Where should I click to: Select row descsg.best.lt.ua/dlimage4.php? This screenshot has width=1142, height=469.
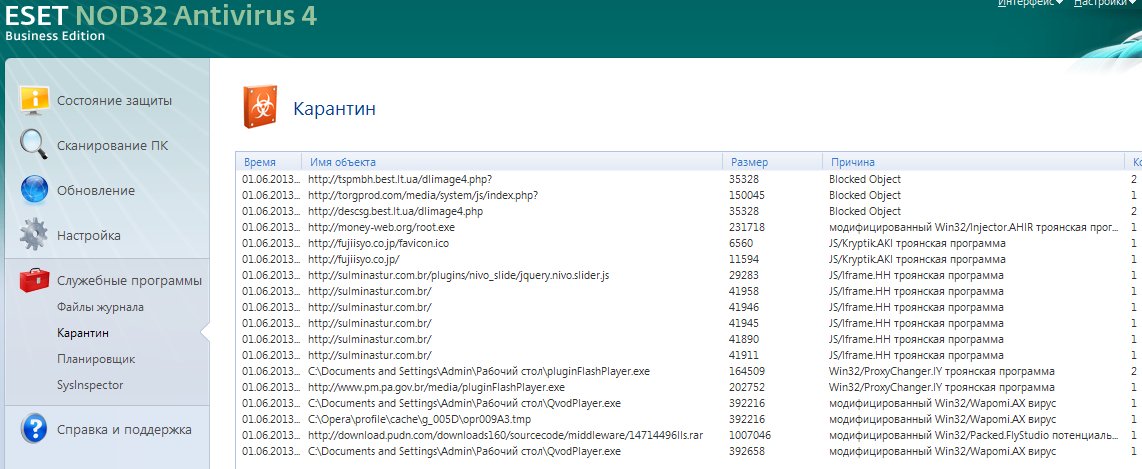[689, 211]
